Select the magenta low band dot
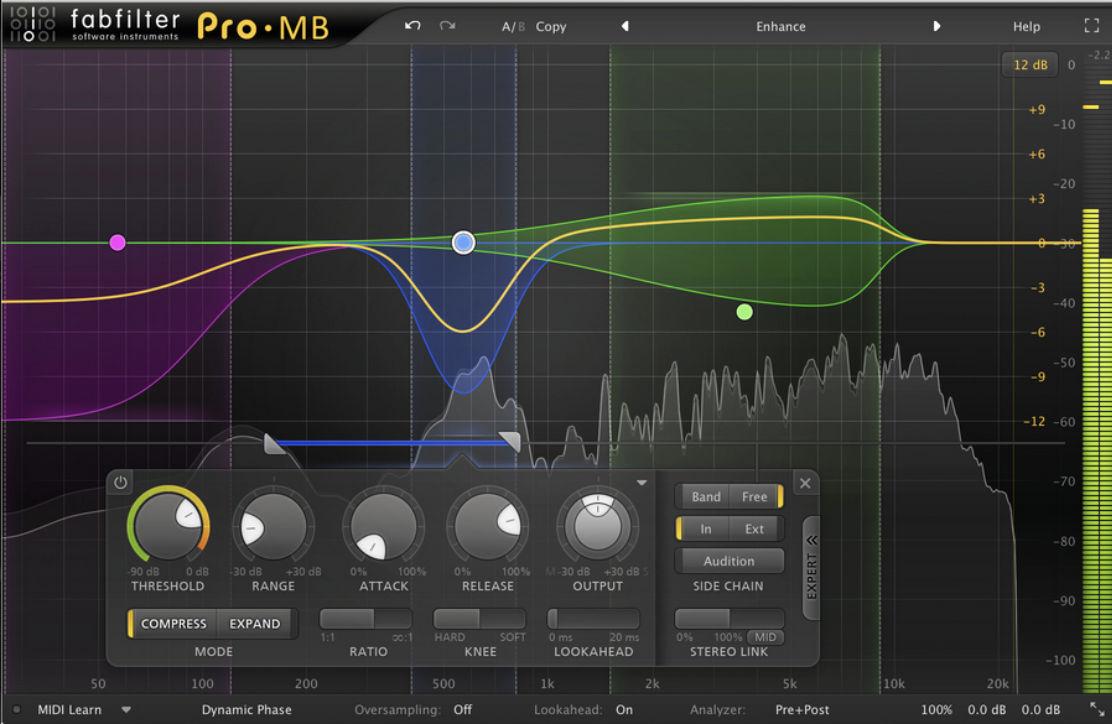 pos(118,242)
